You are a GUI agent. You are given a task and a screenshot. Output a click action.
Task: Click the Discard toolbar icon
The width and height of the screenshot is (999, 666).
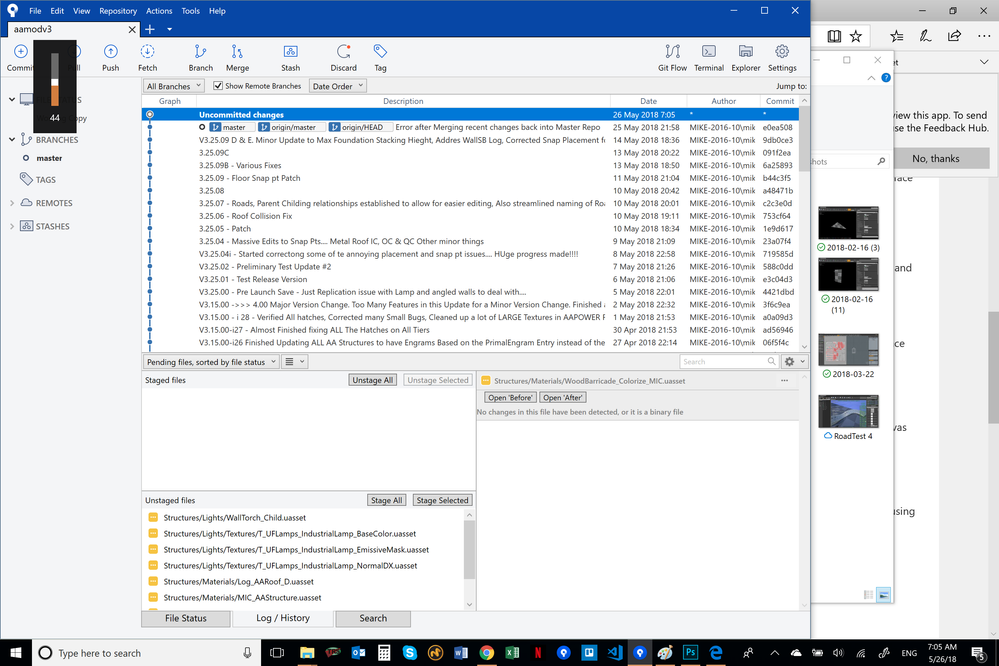coord(343,52)
